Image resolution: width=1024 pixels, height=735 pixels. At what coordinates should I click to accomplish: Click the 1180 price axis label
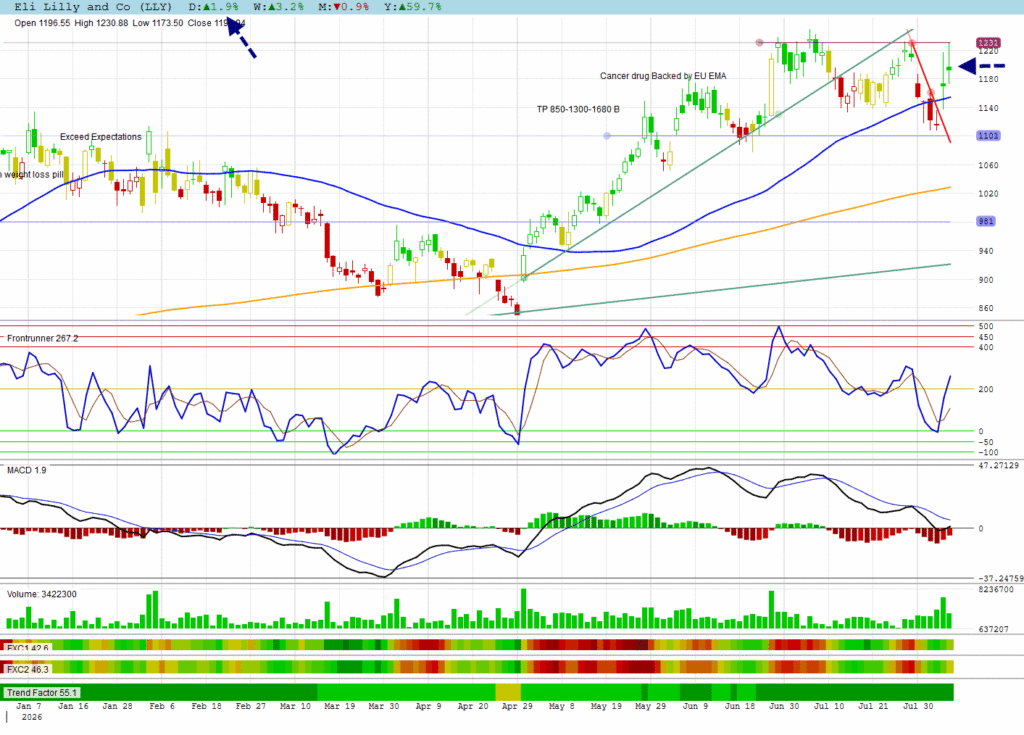[988, 79]
